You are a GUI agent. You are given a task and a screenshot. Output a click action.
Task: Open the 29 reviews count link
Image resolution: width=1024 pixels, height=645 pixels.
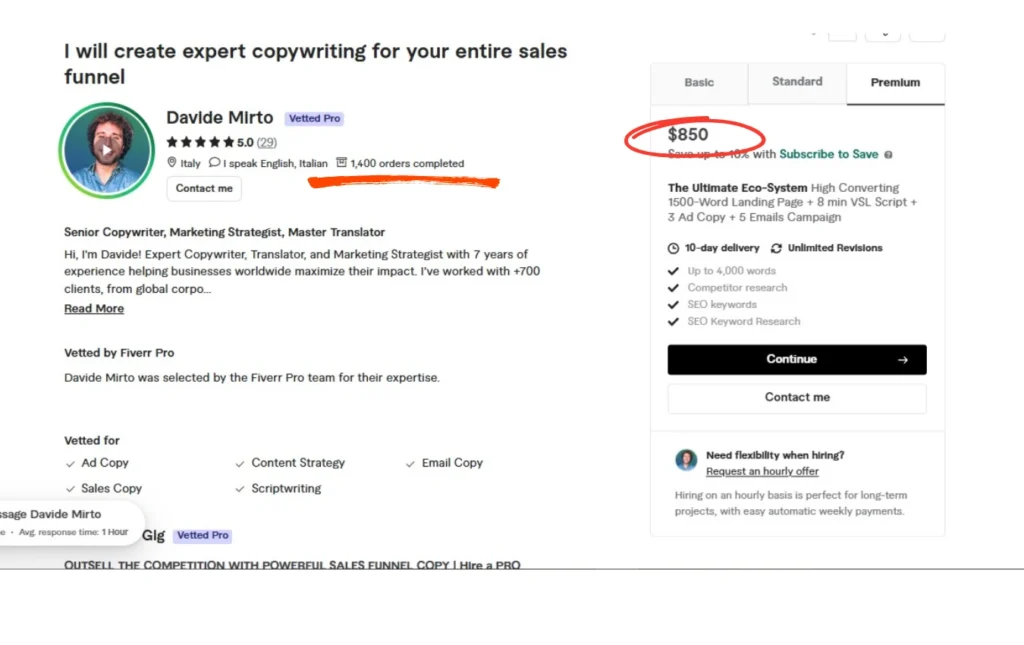tap(267, 143)
